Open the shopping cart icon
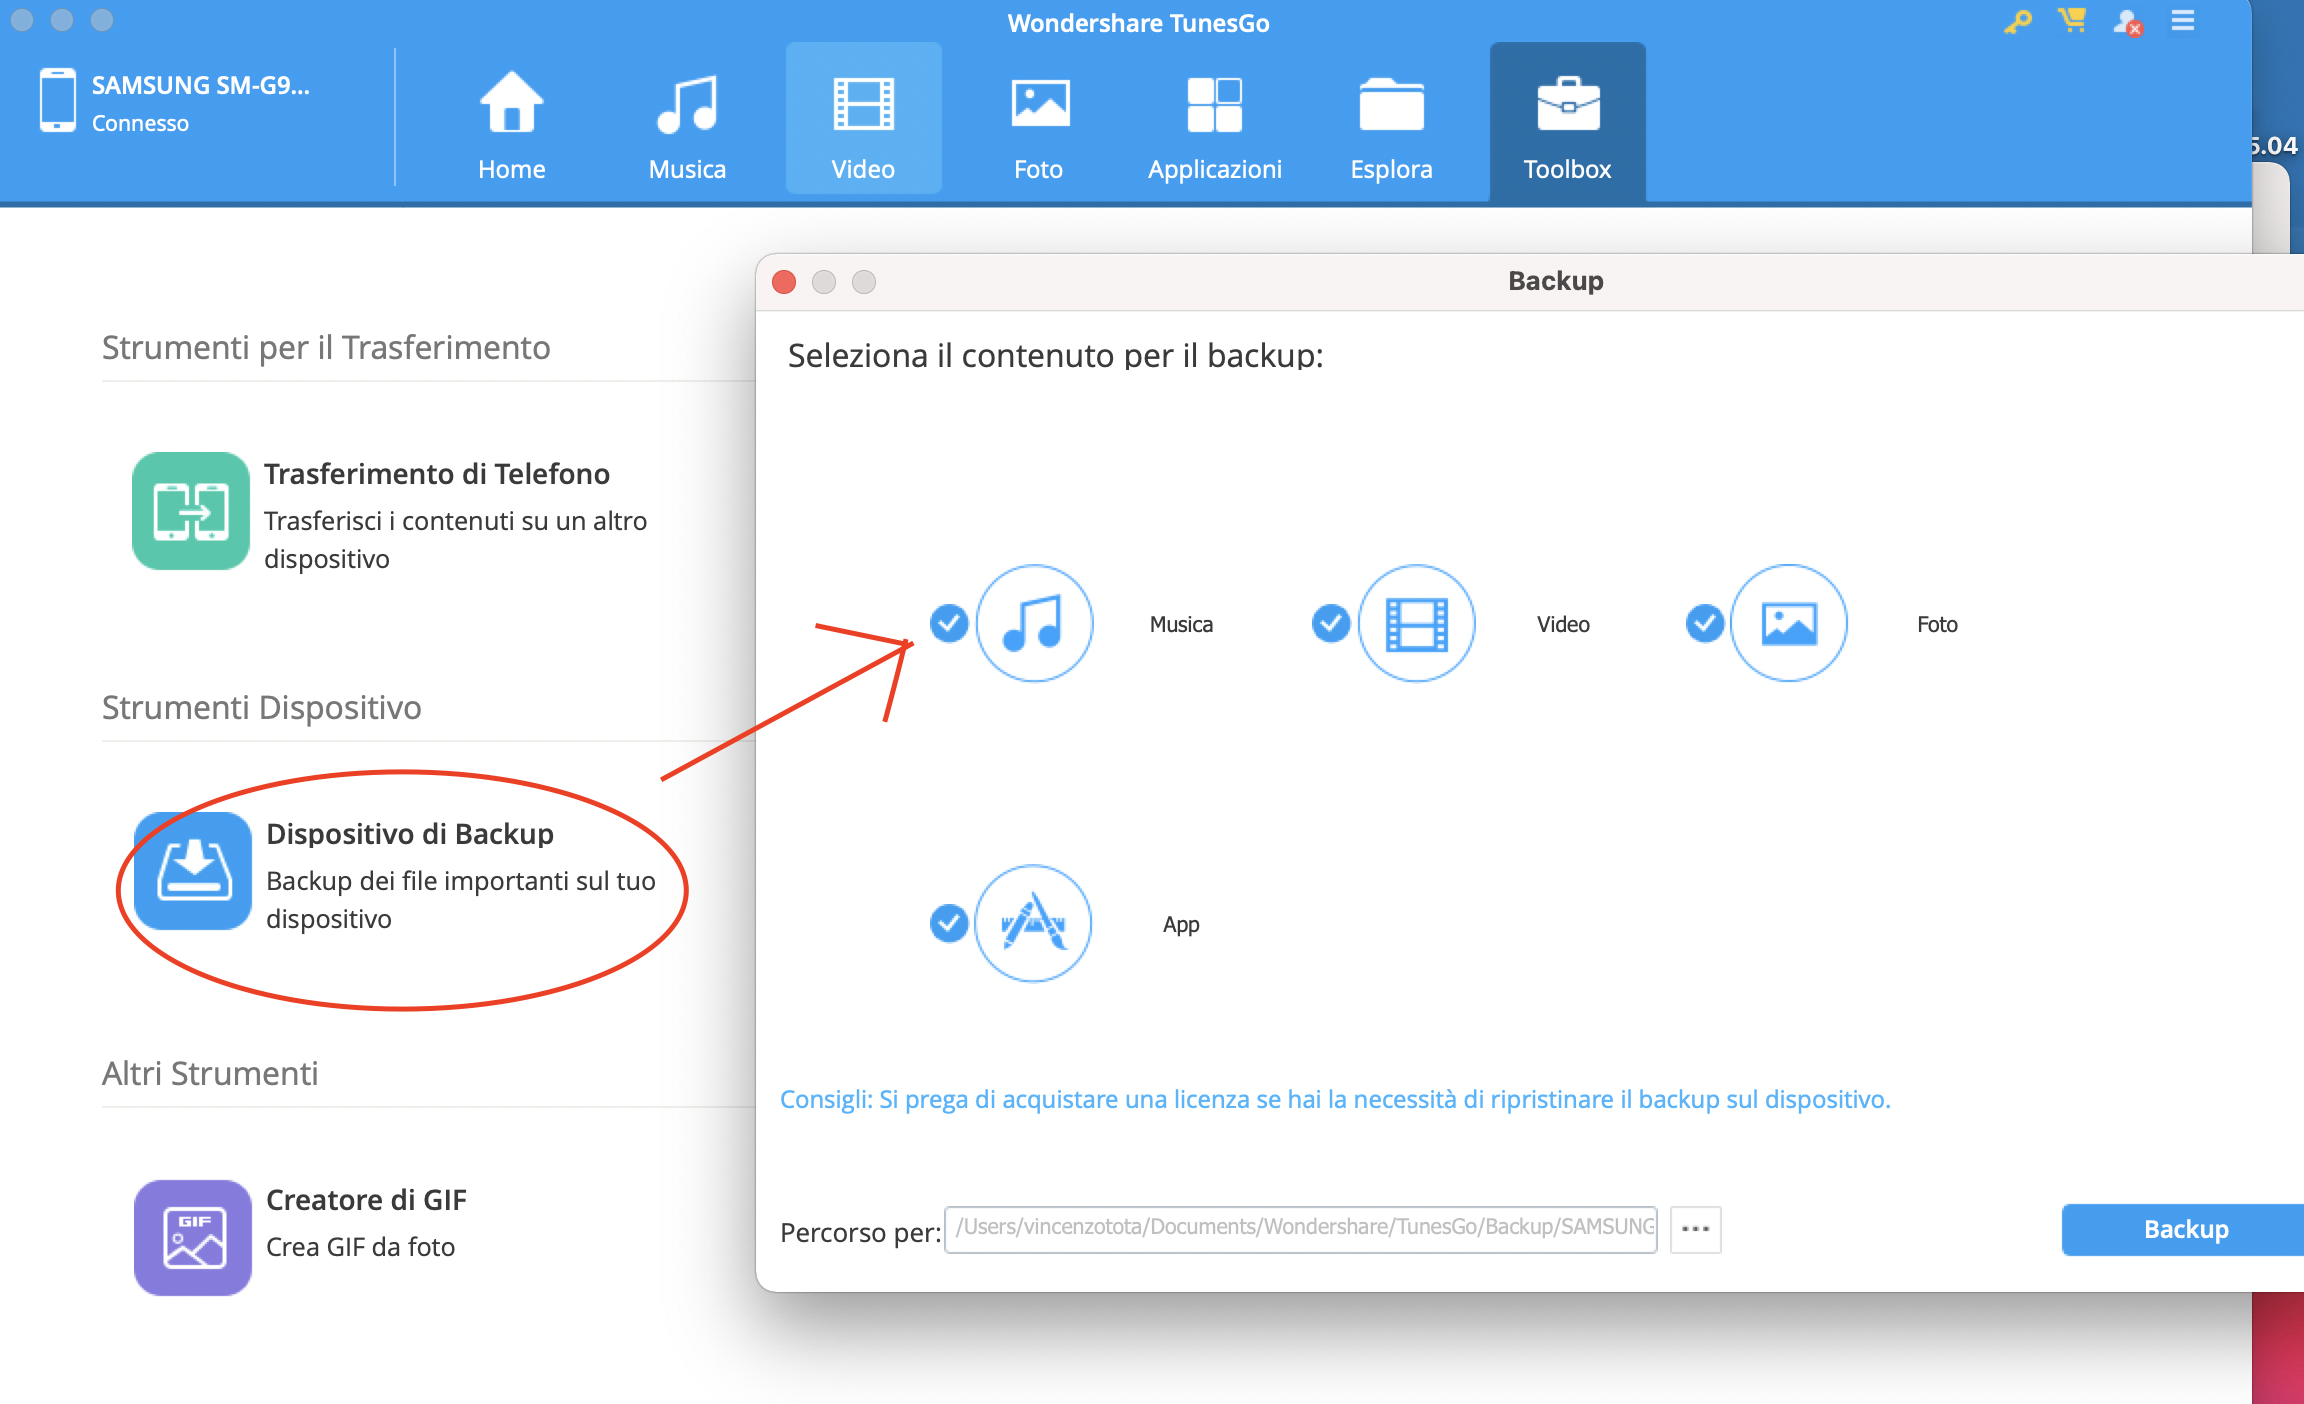 click(2072, 21)
